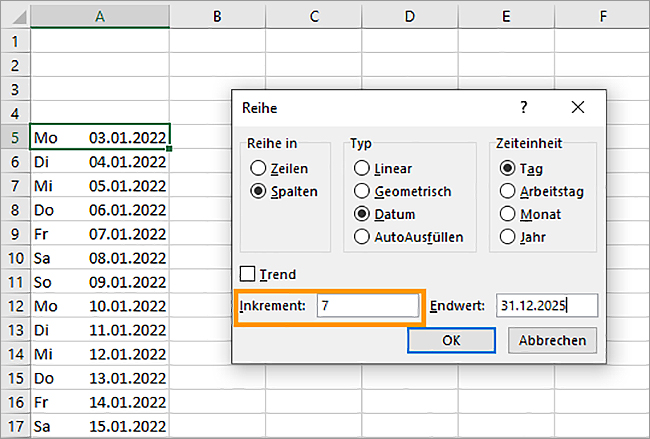The image size is (650, 439).
Task: Choose the Linear series type
Action: (361, 169)
